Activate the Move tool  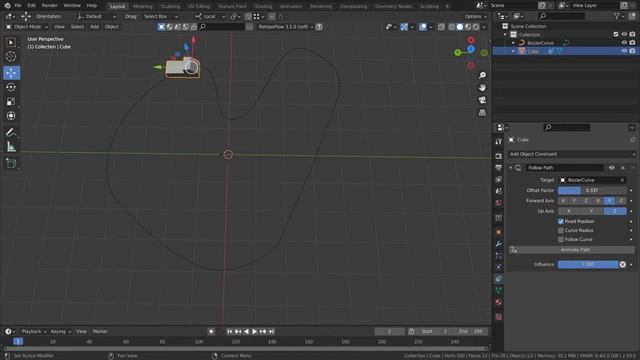pyautogui.click(x=11, y=73)
